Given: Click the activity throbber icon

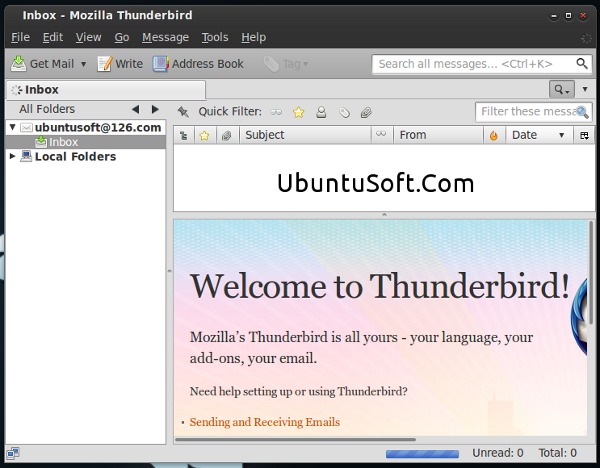Looking at the screenshot, I should [586, 38].
